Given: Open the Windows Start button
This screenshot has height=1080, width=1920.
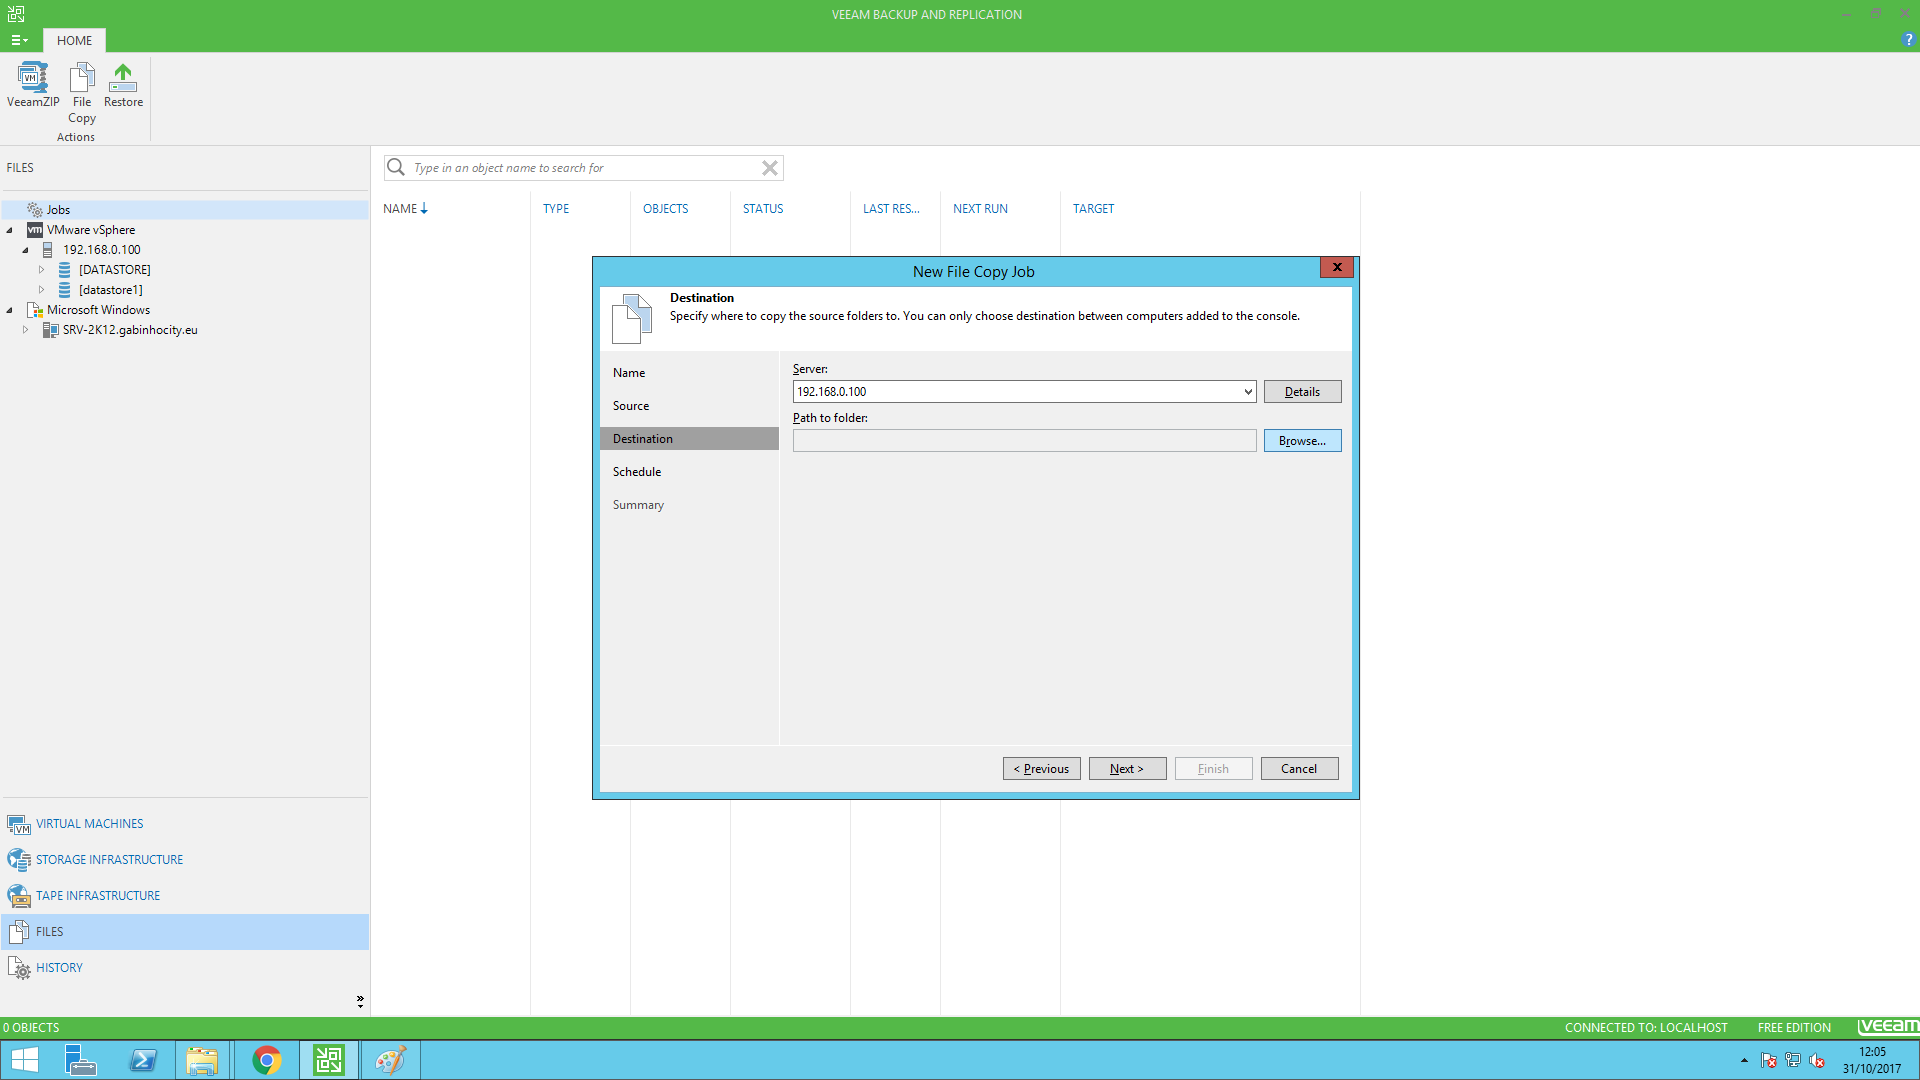Looking at the screenshot, I should [x=25, y=1060].
